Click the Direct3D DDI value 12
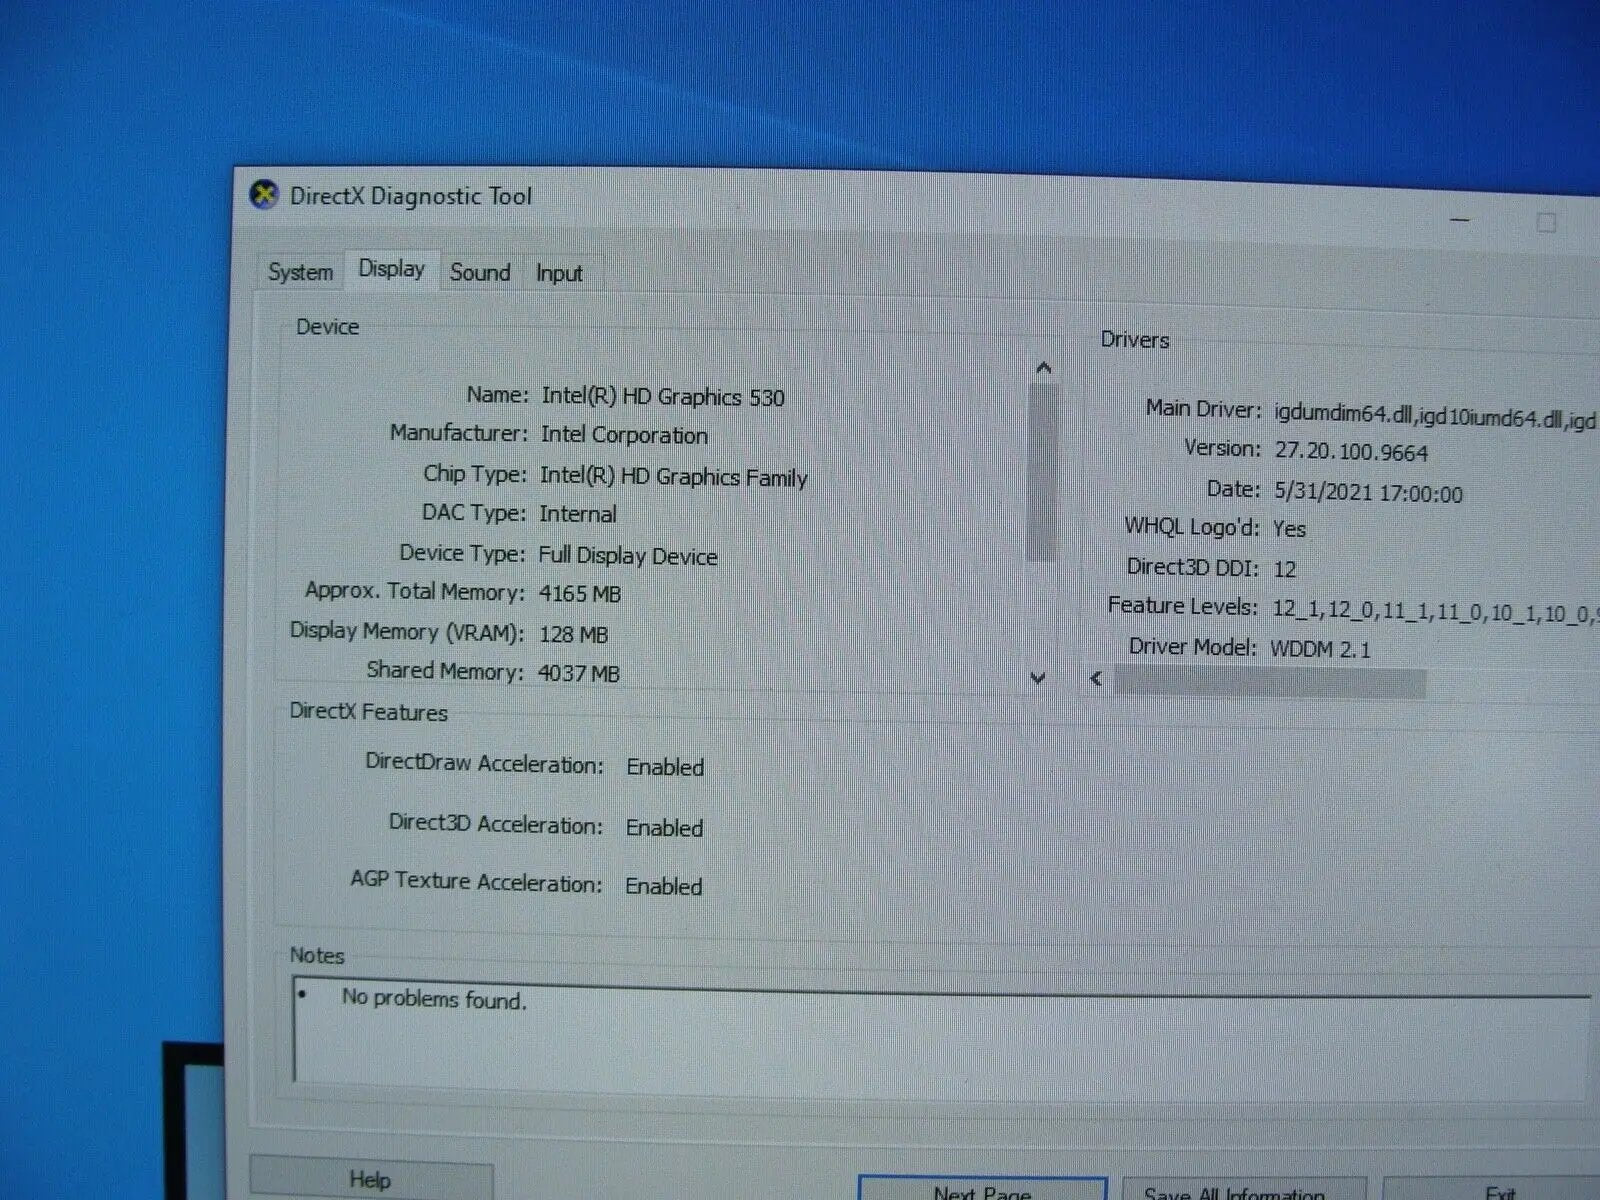This screenshot has height=1200, width=1600. [x=1285, y=569]
